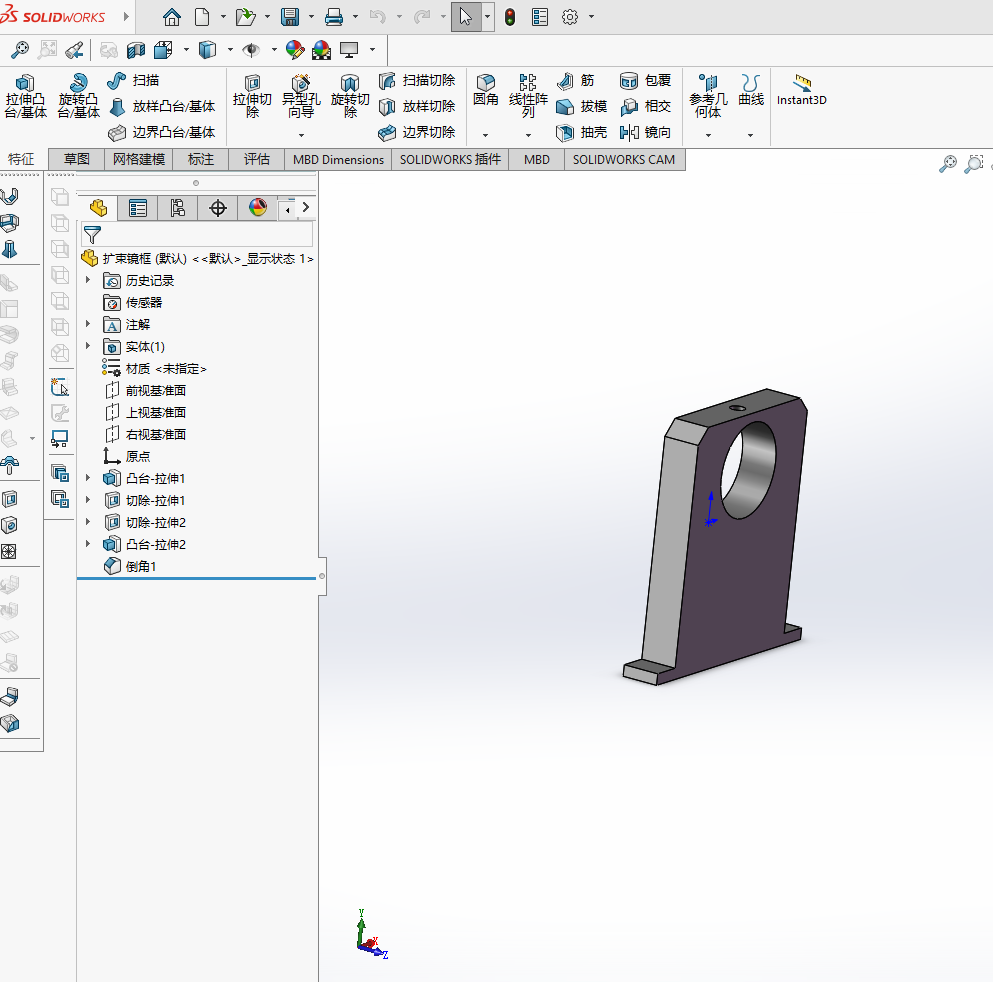Click the Home icon in top toolbar
This screenshot has width=993, height=982.
click(172, 17)
